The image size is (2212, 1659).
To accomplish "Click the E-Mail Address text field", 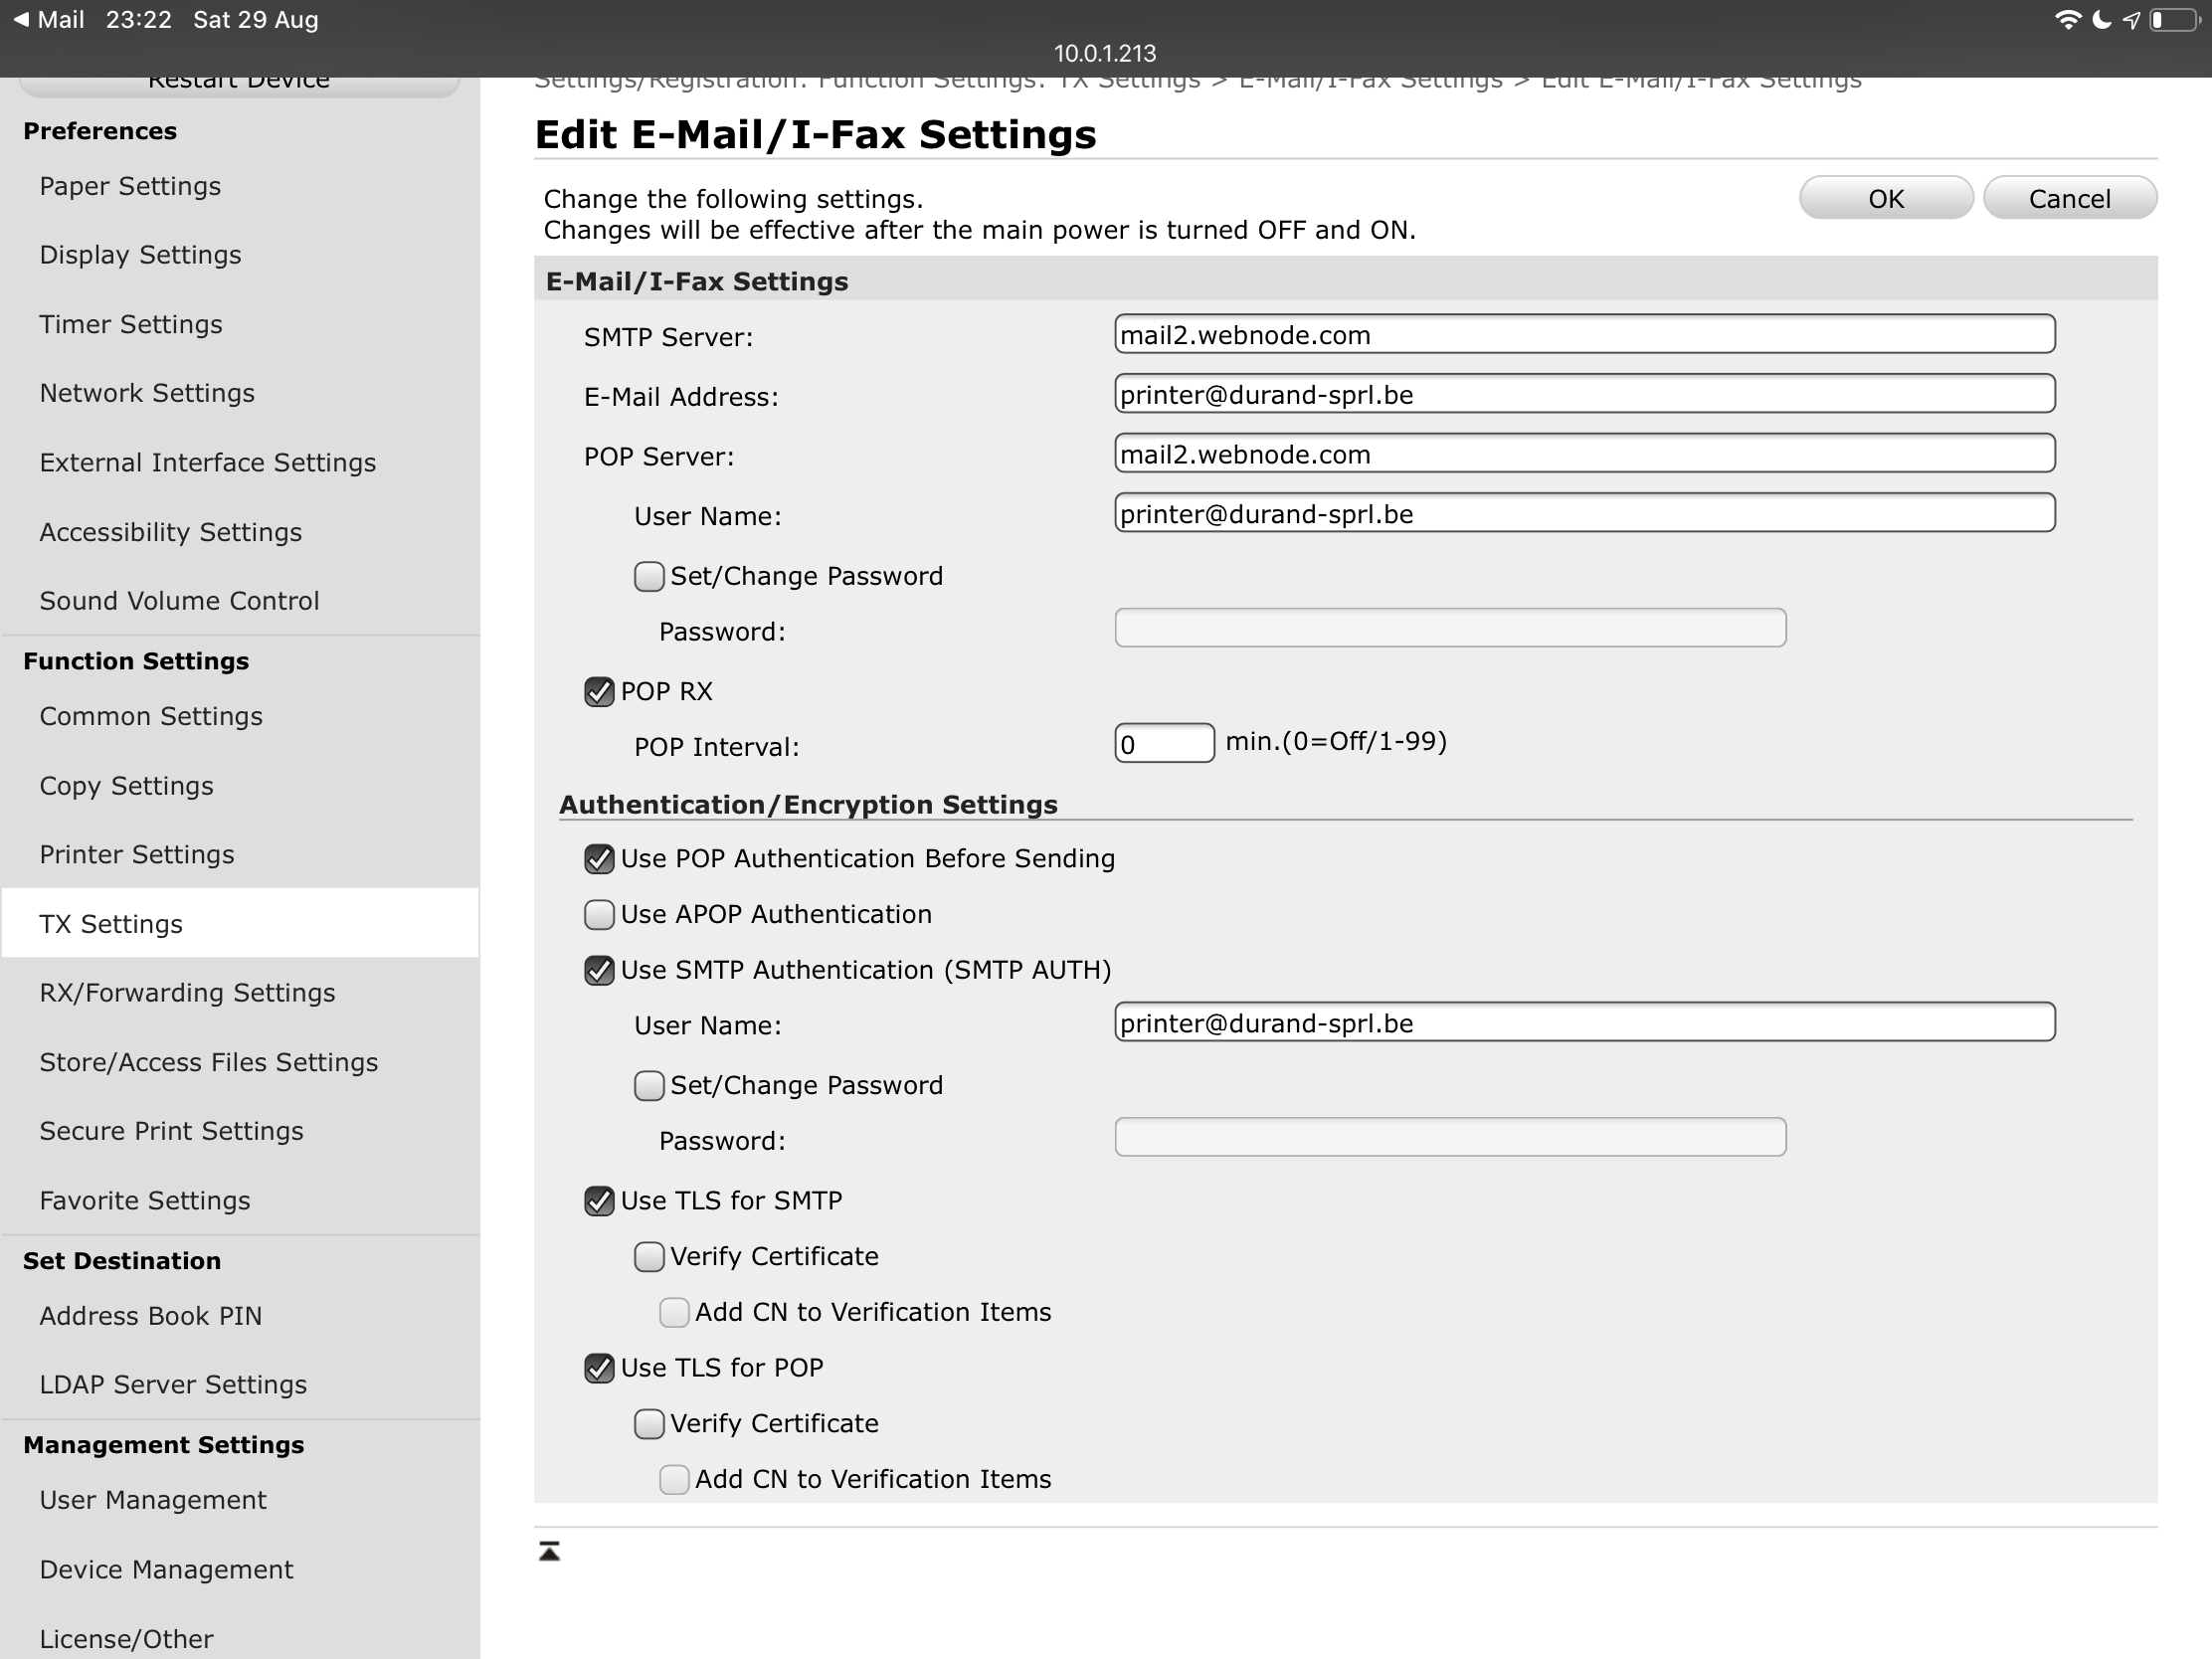I will click(1584, 395).
